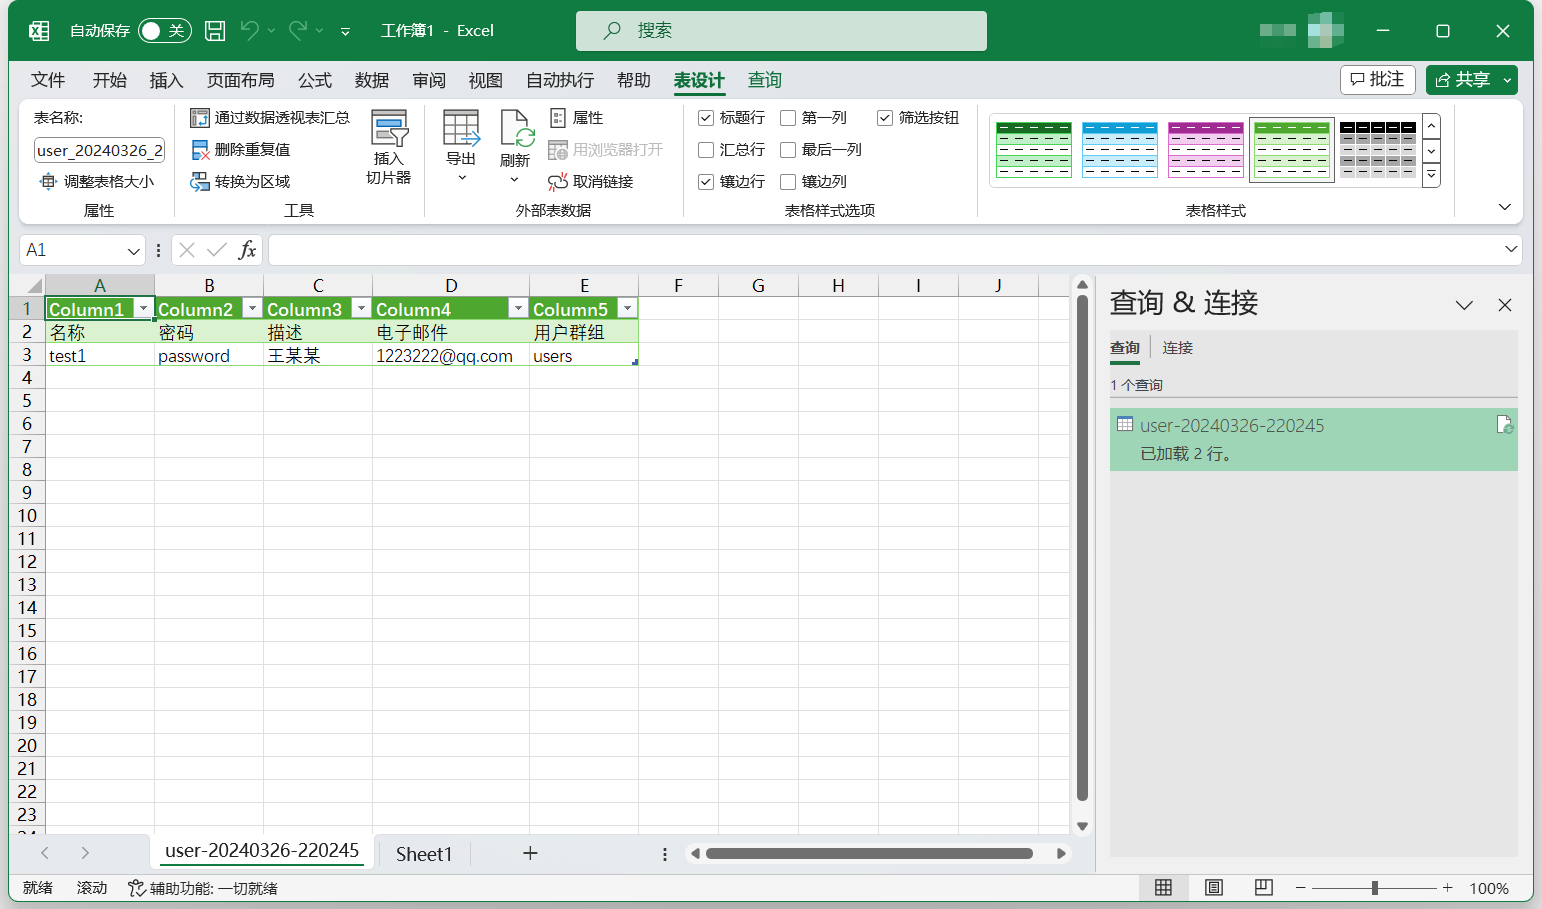This screenshot has width=1542, height=909.
Task: Click Resize Table (调整表格大小)
Action: click(97, 182)
